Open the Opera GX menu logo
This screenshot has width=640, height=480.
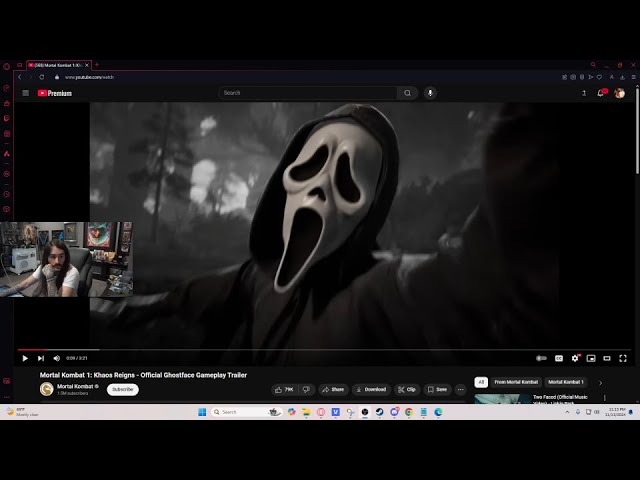[x=7, y=66]
